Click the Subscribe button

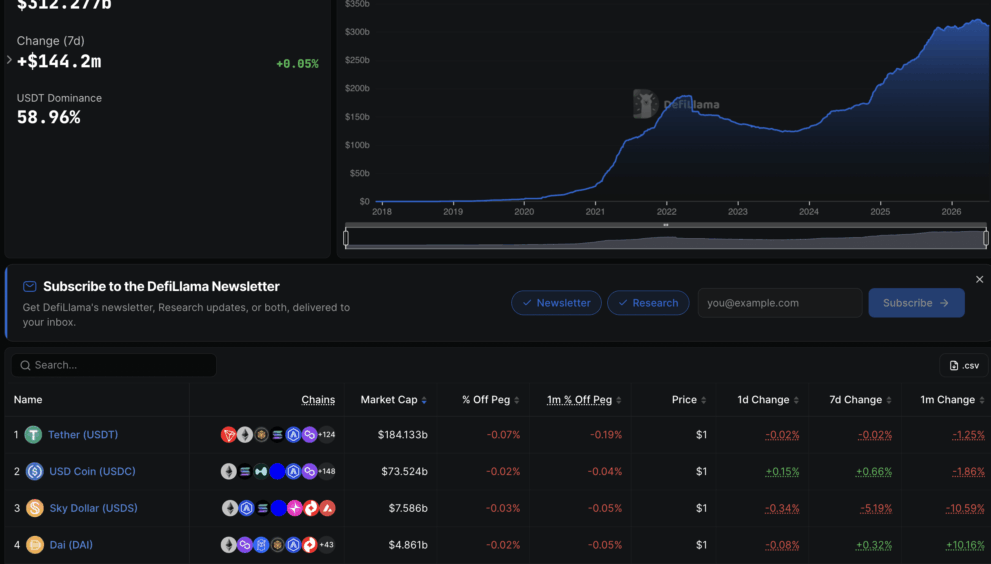916,303
